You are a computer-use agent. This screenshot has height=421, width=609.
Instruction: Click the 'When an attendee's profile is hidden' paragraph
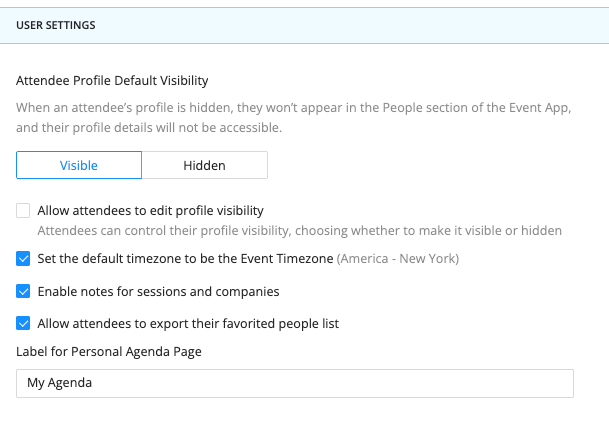pos(294,117)
